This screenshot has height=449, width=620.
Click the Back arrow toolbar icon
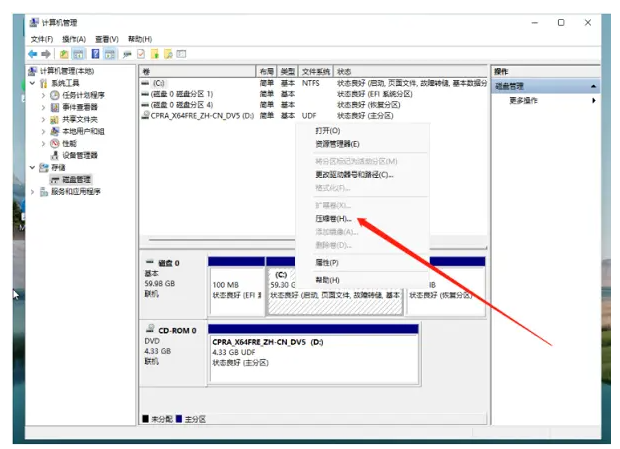[33, 53]
